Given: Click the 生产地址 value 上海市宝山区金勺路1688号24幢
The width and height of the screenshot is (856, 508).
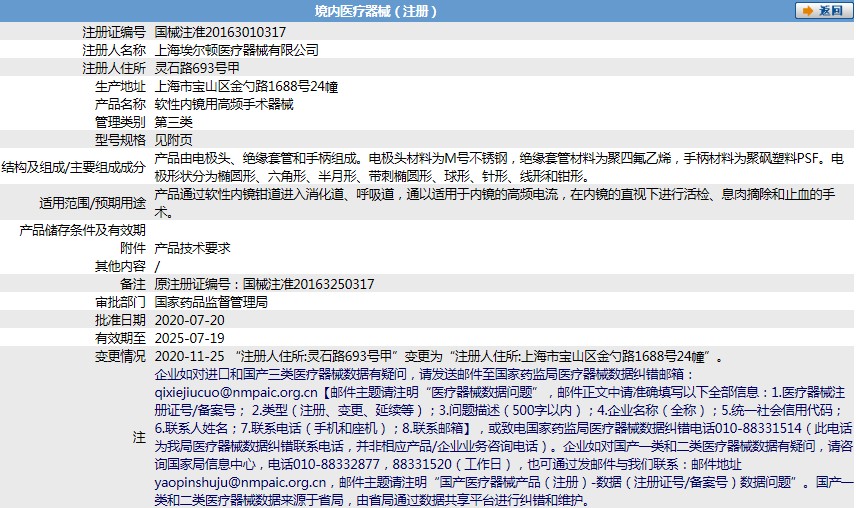Looking at the screenshot, I should click(x=246, y=86).
